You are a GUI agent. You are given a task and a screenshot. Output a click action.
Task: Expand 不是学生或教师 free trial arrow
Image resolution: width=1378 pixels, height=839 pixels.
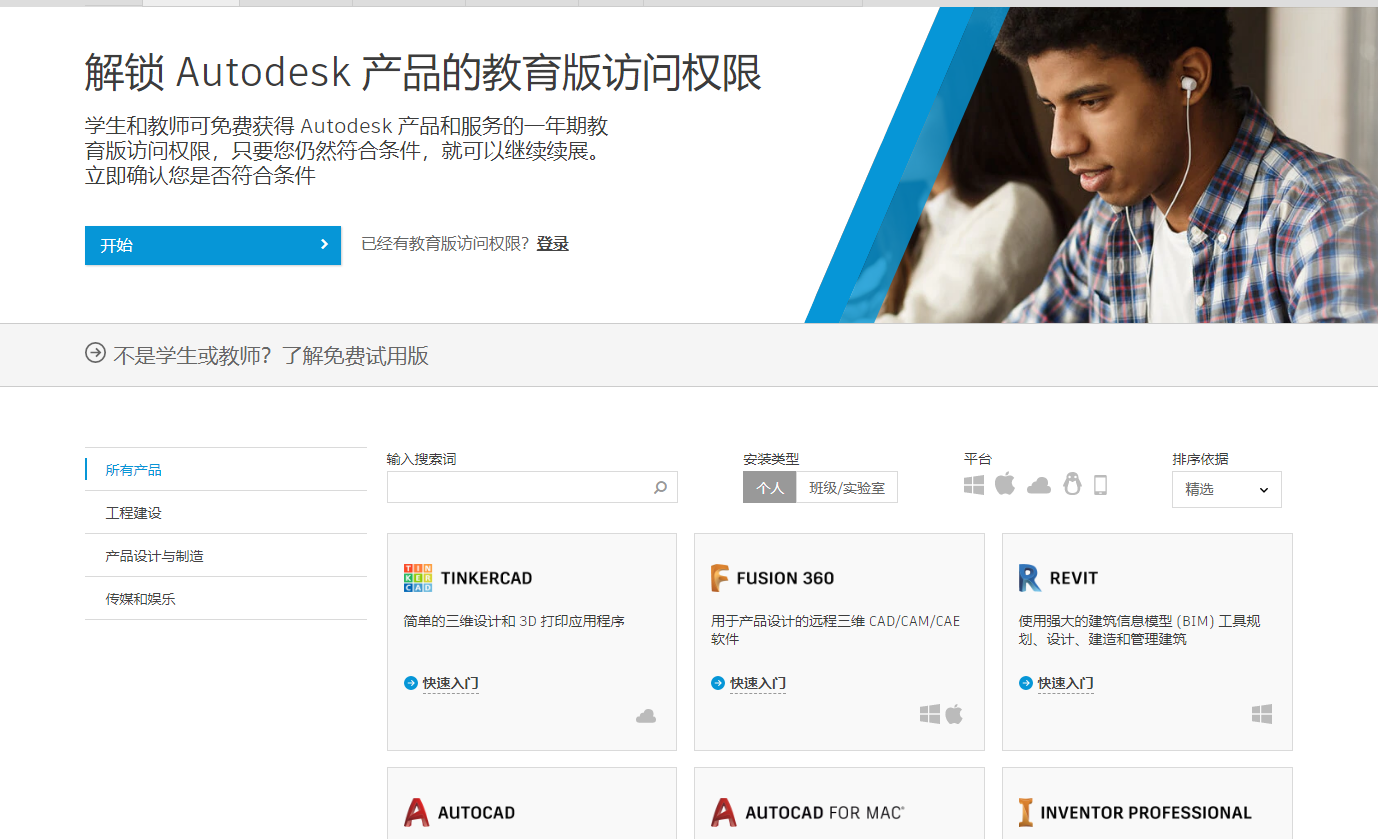[x=95, y=353]
